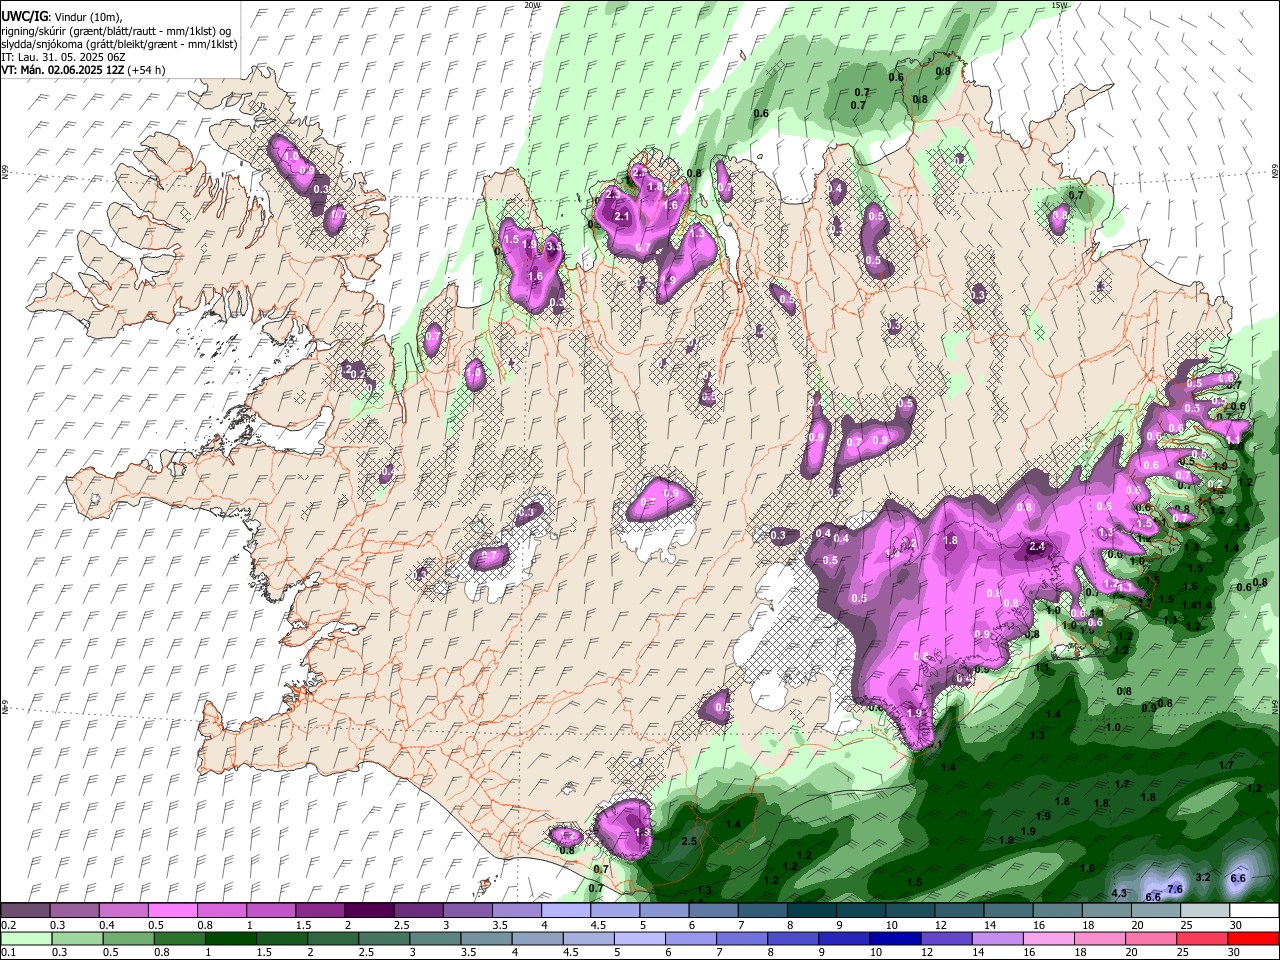This screenshot has height=960, width=1280.
Task: Select the bright pink 0.5 swatch in the upper scale
Action: (x=173, y=911)
